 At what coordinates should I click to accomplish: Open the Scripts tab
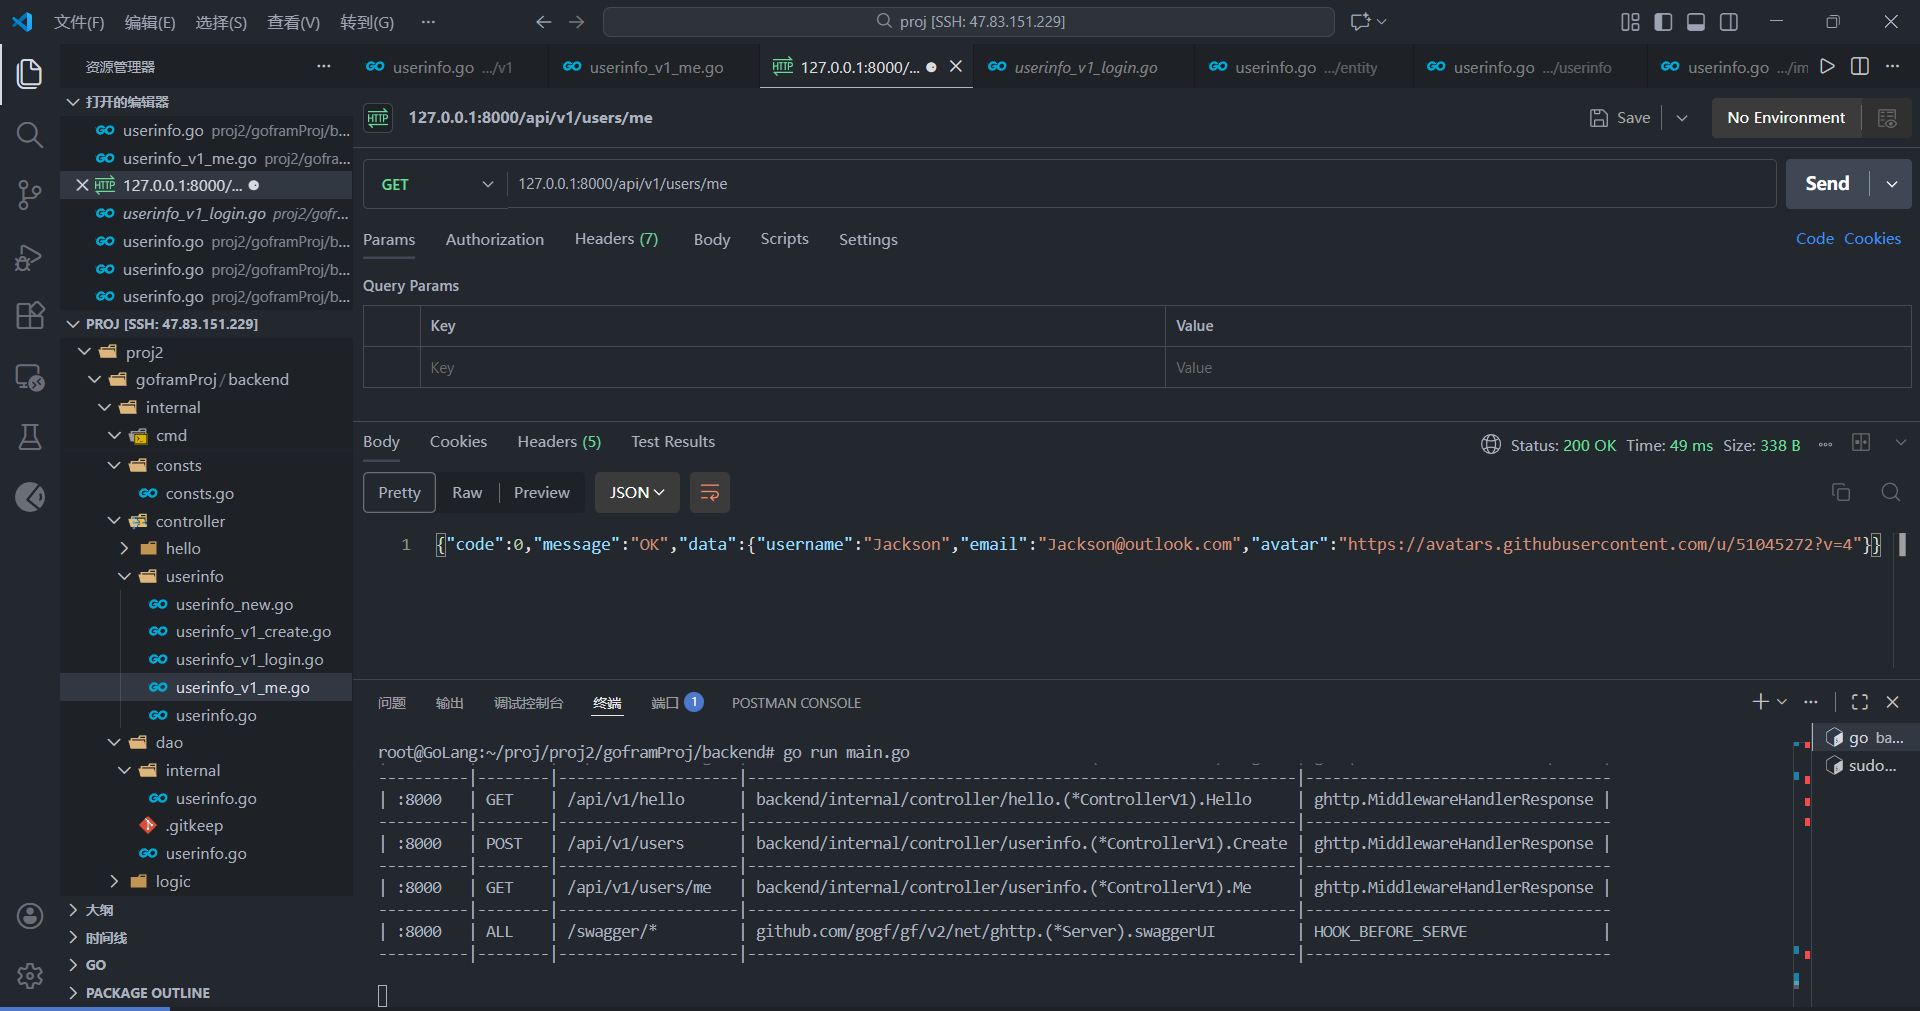[x=784, y=239]
